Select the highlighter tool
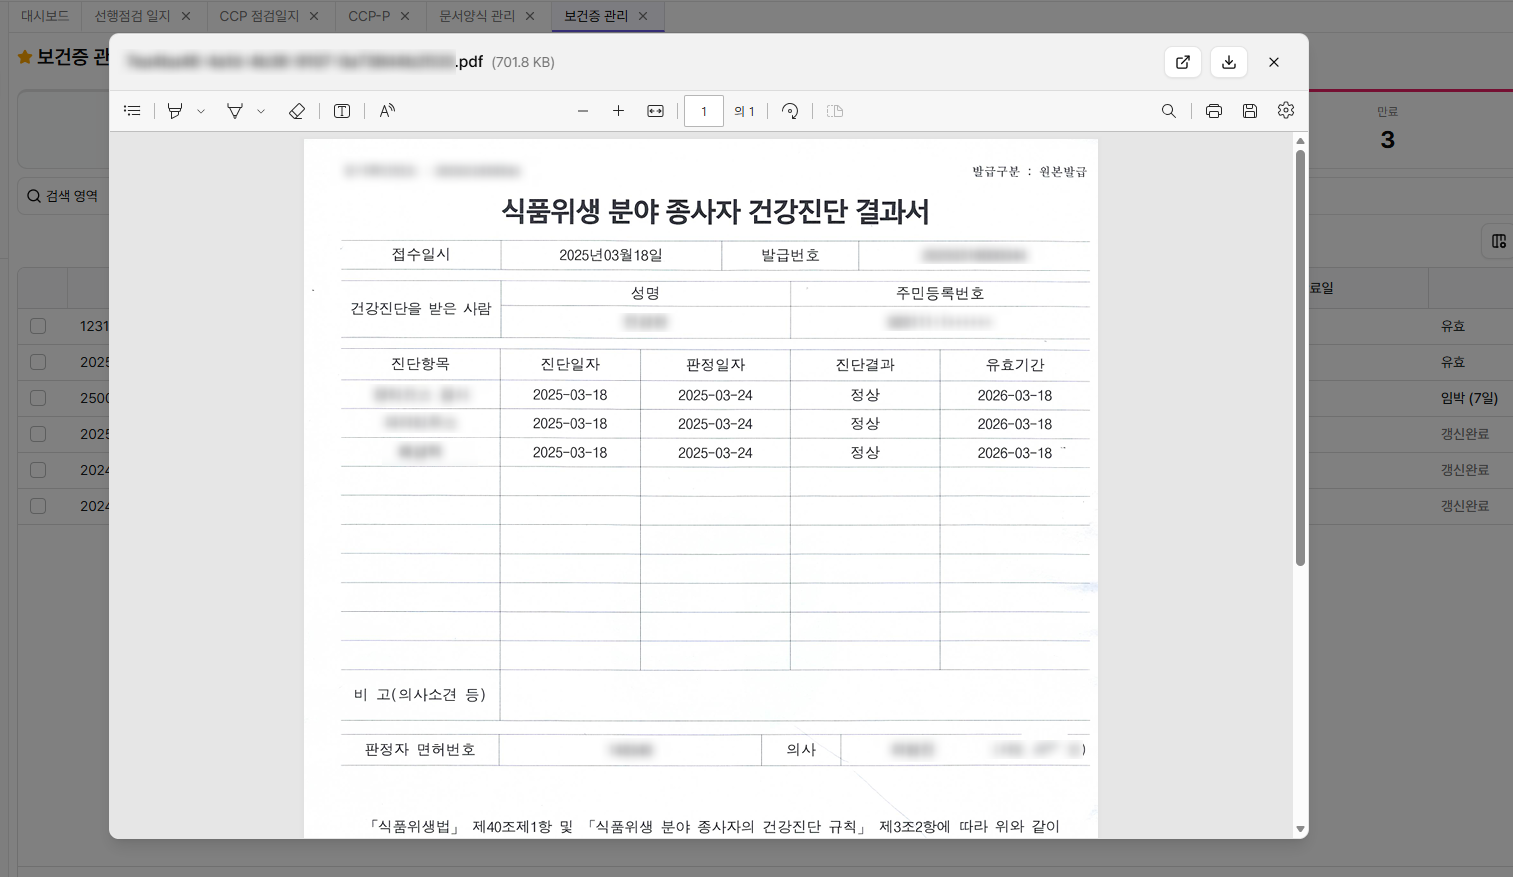 [175, 111]
